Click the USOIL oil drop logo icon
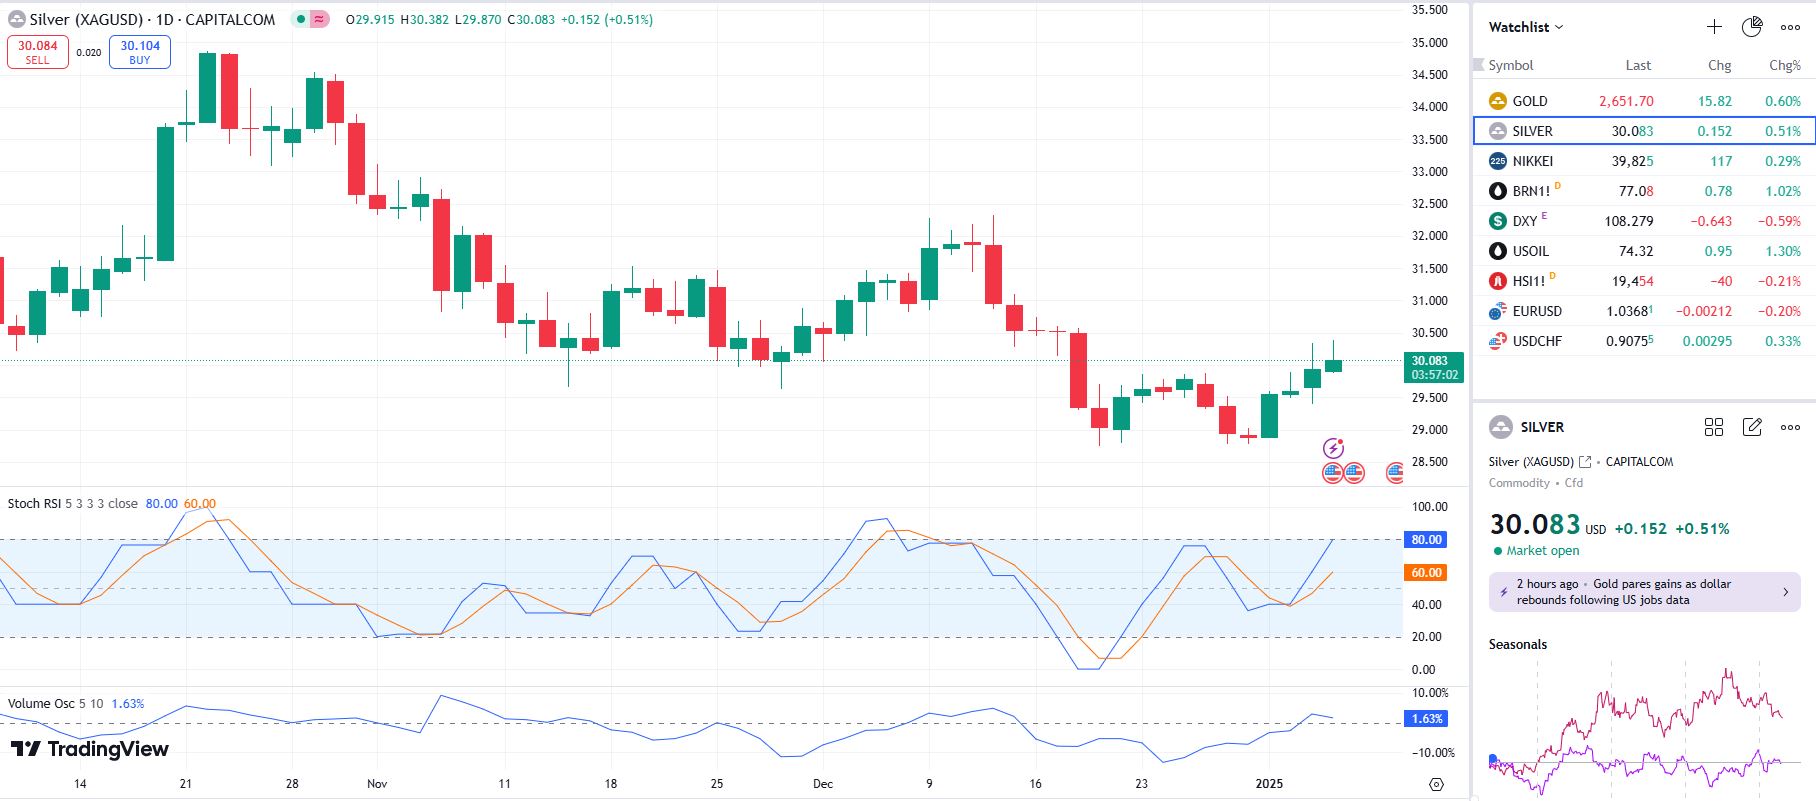Viewport: 1816px width, 801px height. click(1497, 251)
